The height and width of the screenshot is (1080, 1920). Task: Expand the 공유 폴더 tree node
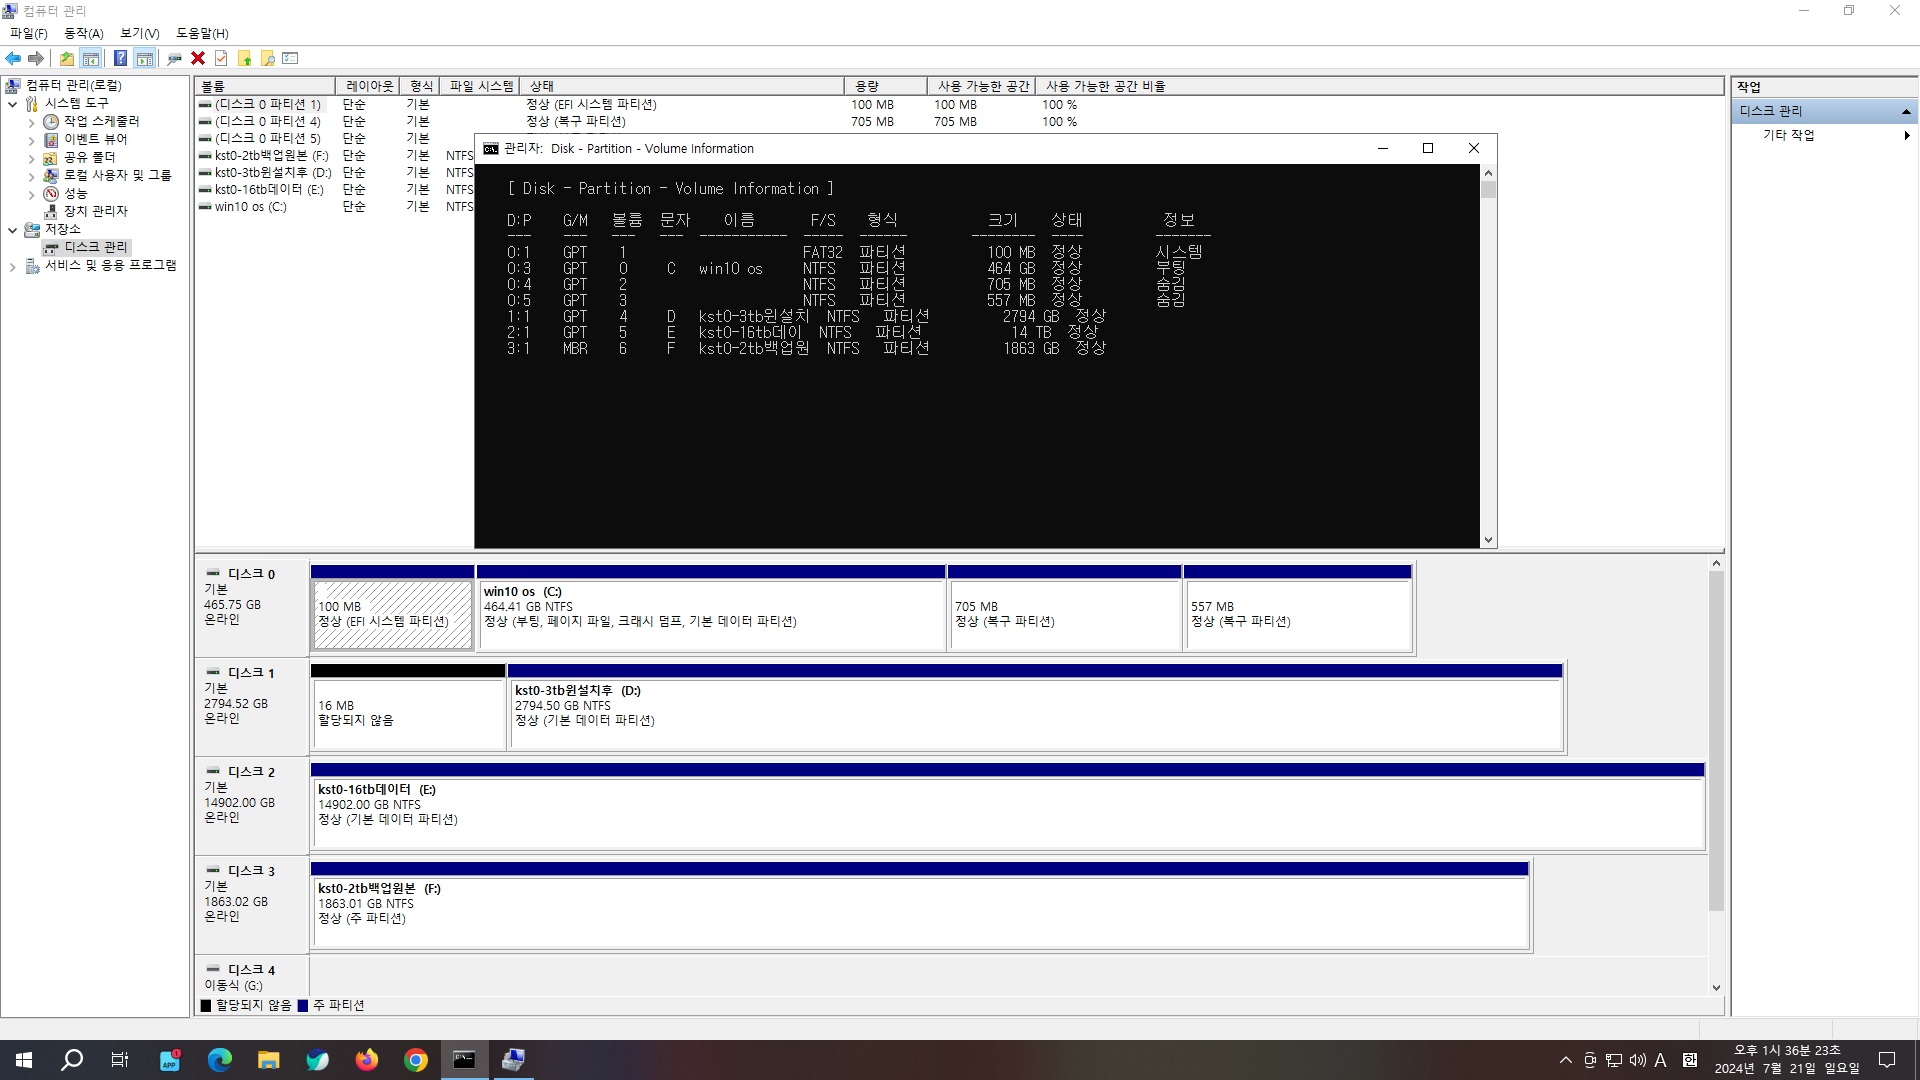click(x=31, y=159)
